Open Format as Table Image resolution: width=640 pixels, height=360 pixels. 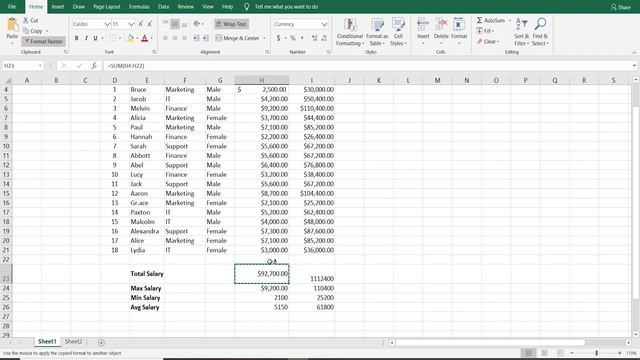(377, 32)
